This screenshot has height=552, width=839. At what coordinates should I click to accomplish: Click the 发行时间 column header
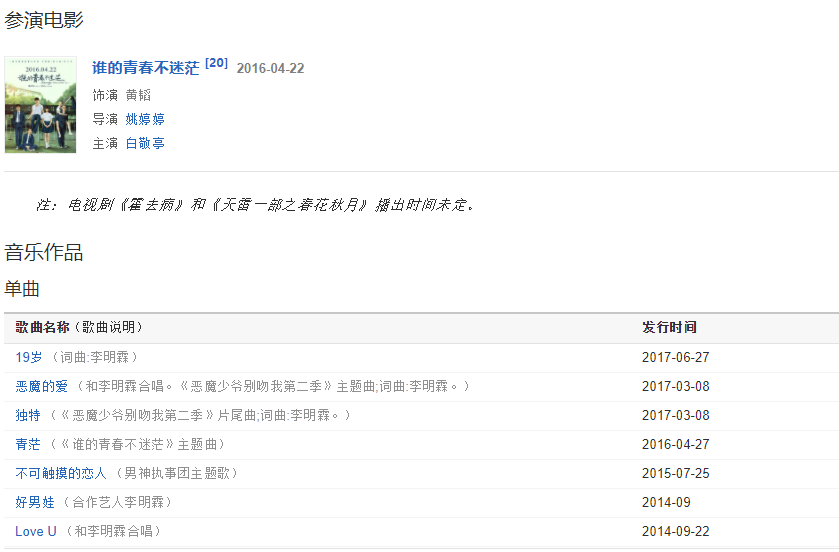point(669,327)
